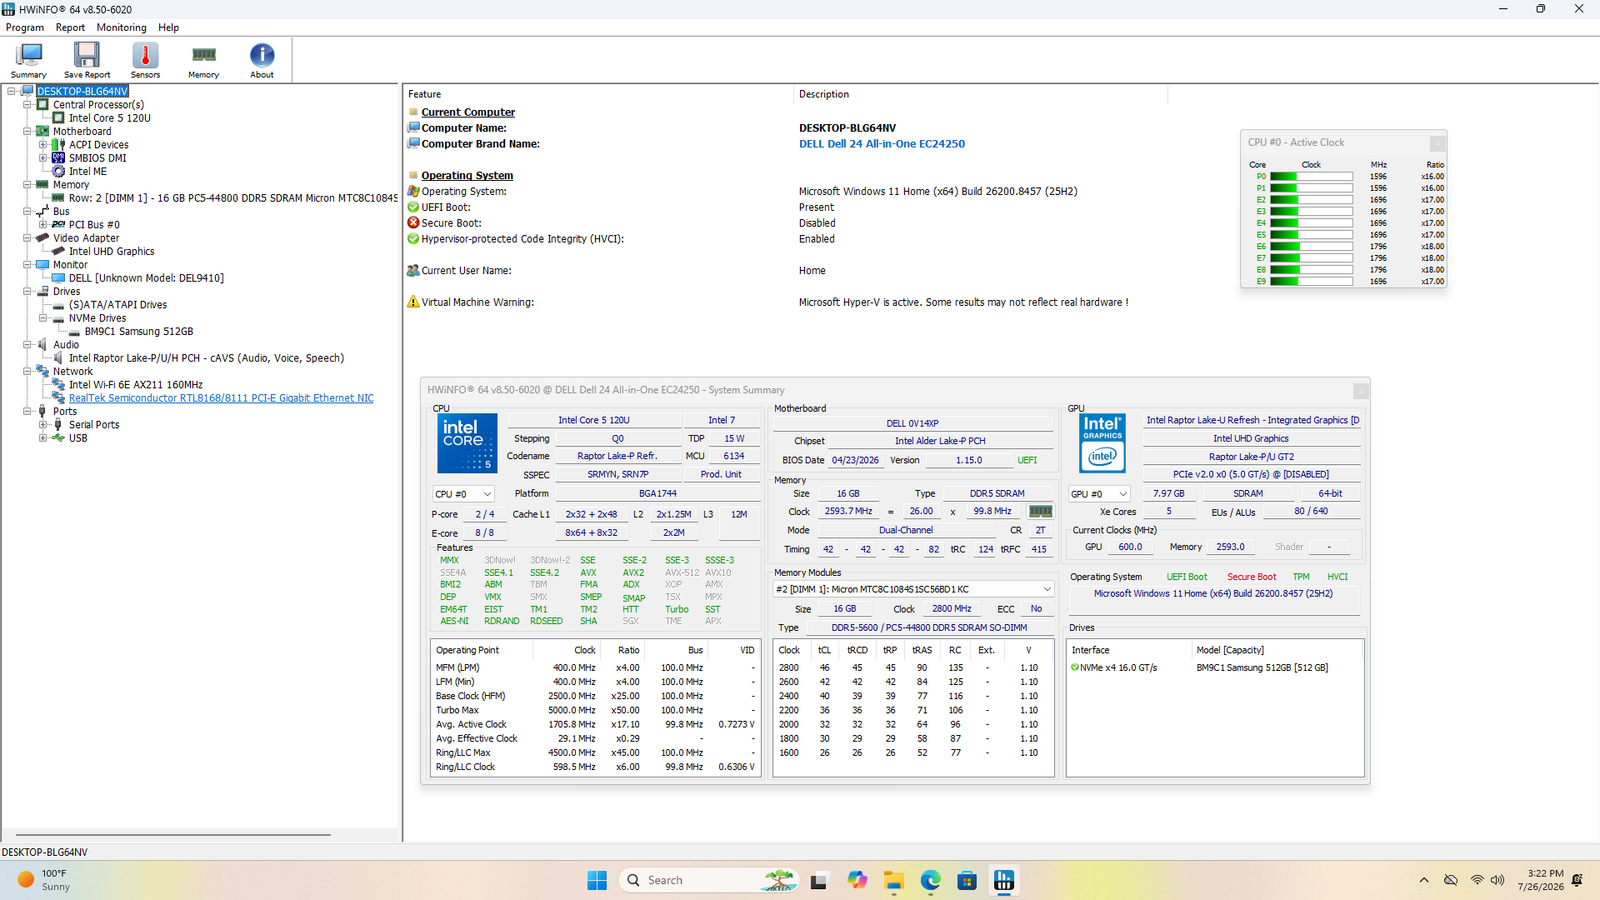Image resolution: width=1600 pixels, height=900 pixels.
Task: Select Intel Core 5 120U in the tree
Action: point(110,118)
